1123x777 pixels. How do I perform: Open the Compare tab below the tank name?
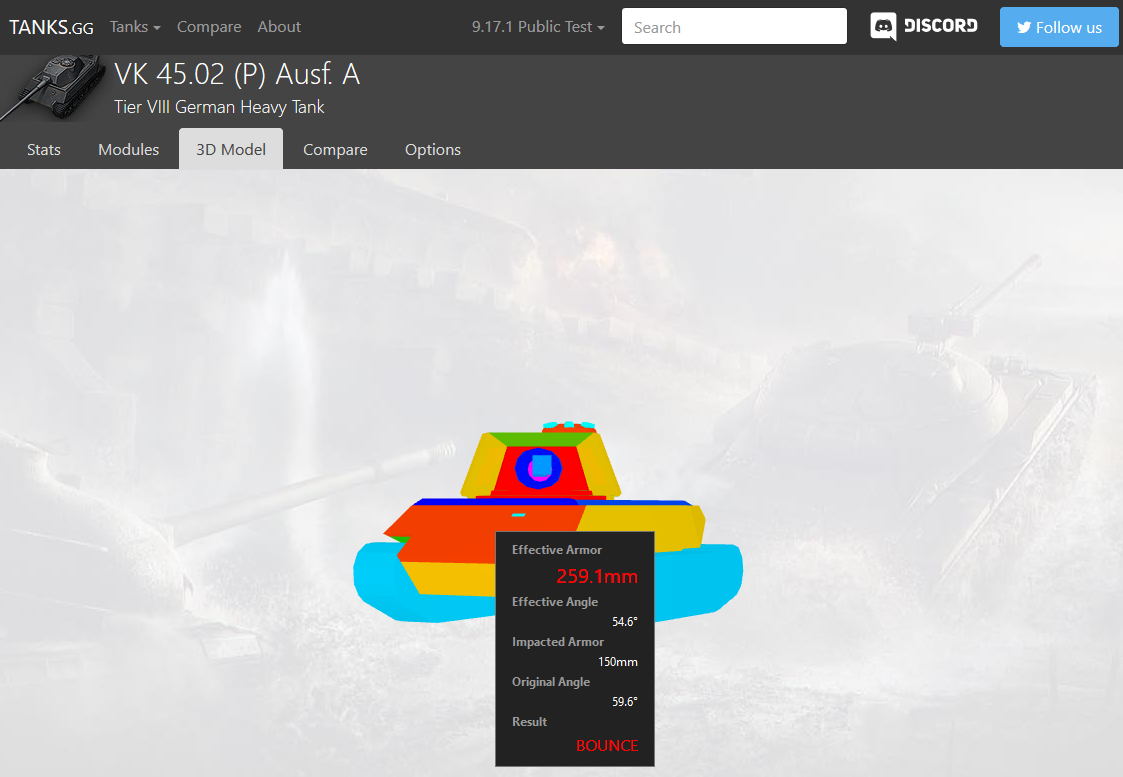335,150
